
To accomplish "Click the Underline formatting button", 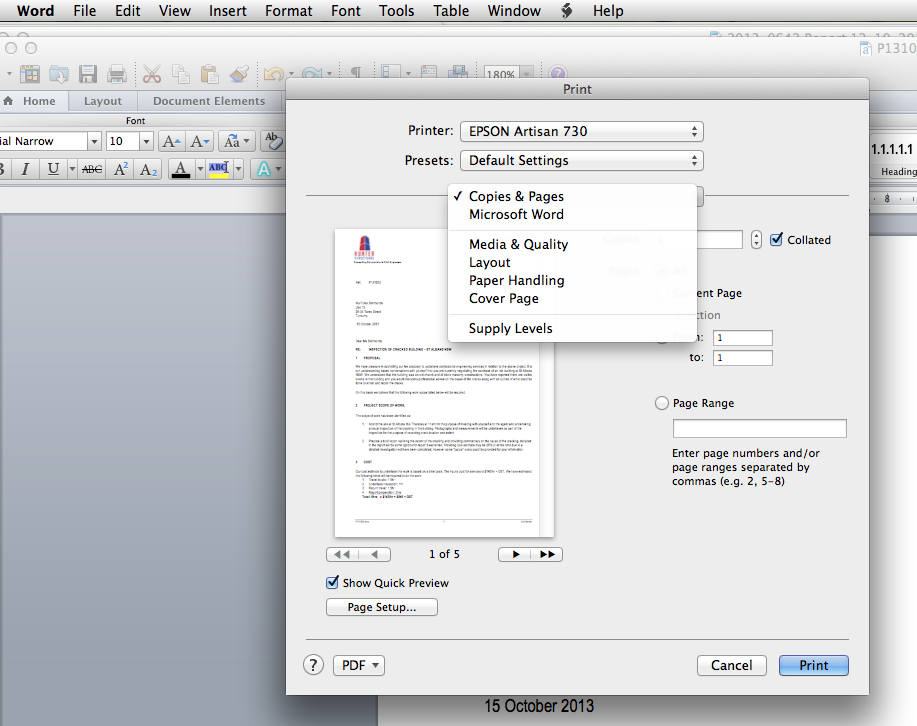I will pos(53,169).
